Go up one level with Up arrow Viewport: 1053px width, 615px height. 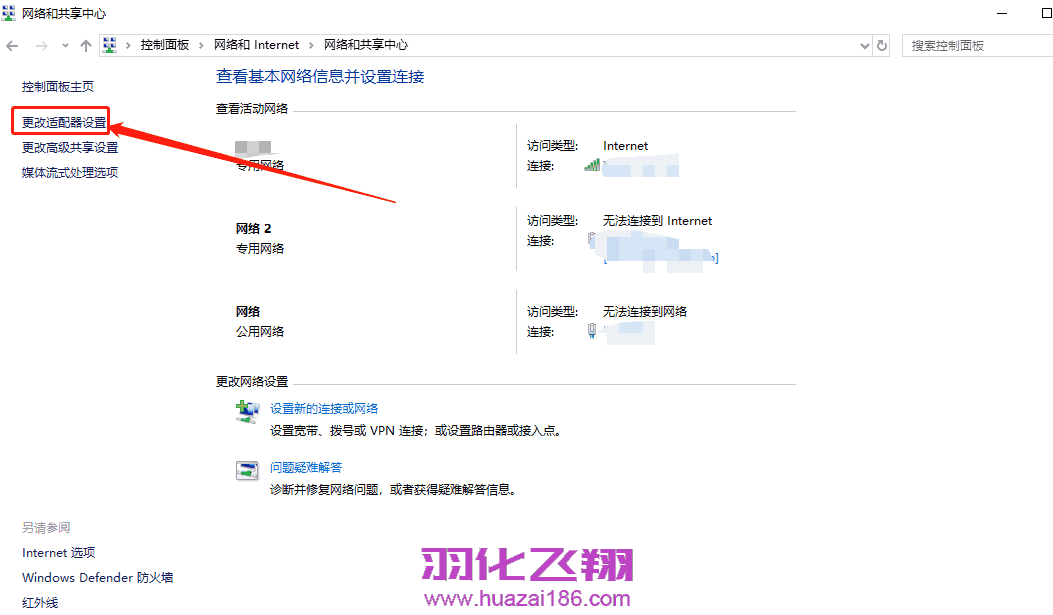[x=85, y=46]
